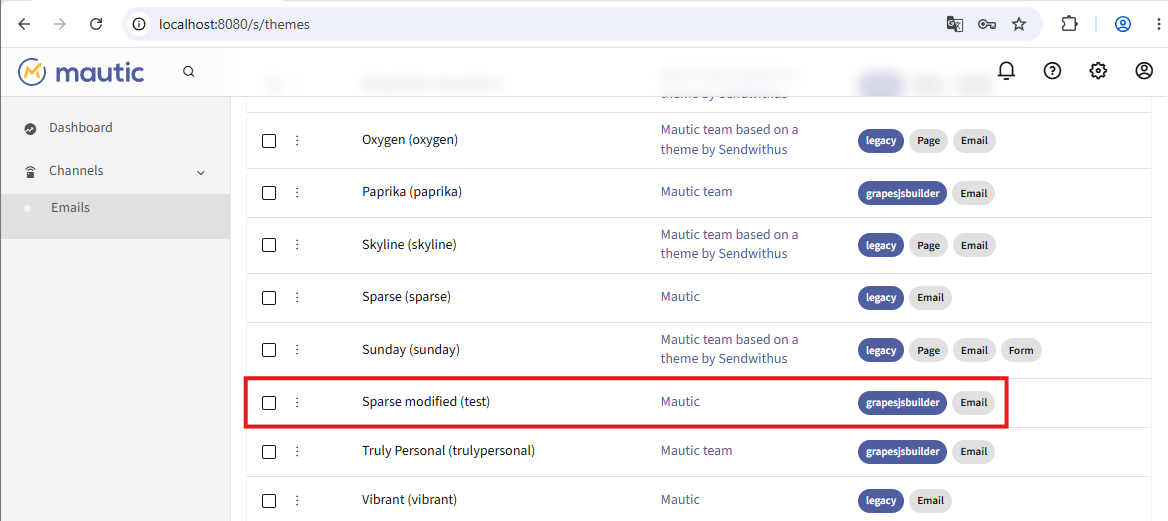The width and height of the screenshot is (1168, 521).
Task: Open the Mautic user account icon
Action: tap(1143, 71)
